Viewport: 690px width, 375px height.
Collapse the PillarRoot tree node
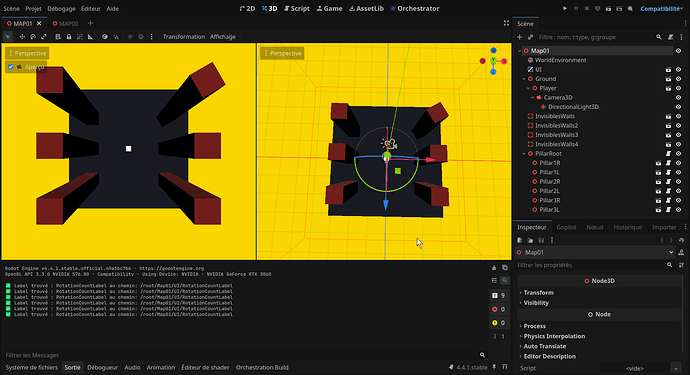coord(524,154)
